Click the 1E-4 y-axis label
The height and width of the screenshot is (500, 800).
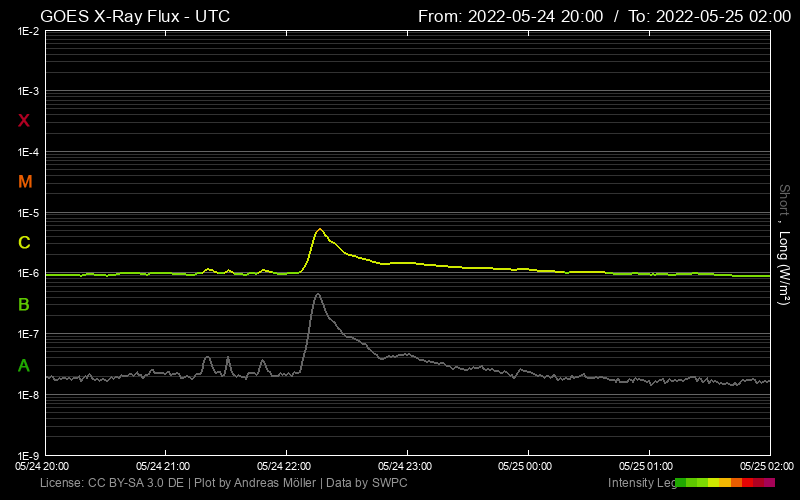pos(28,152)
